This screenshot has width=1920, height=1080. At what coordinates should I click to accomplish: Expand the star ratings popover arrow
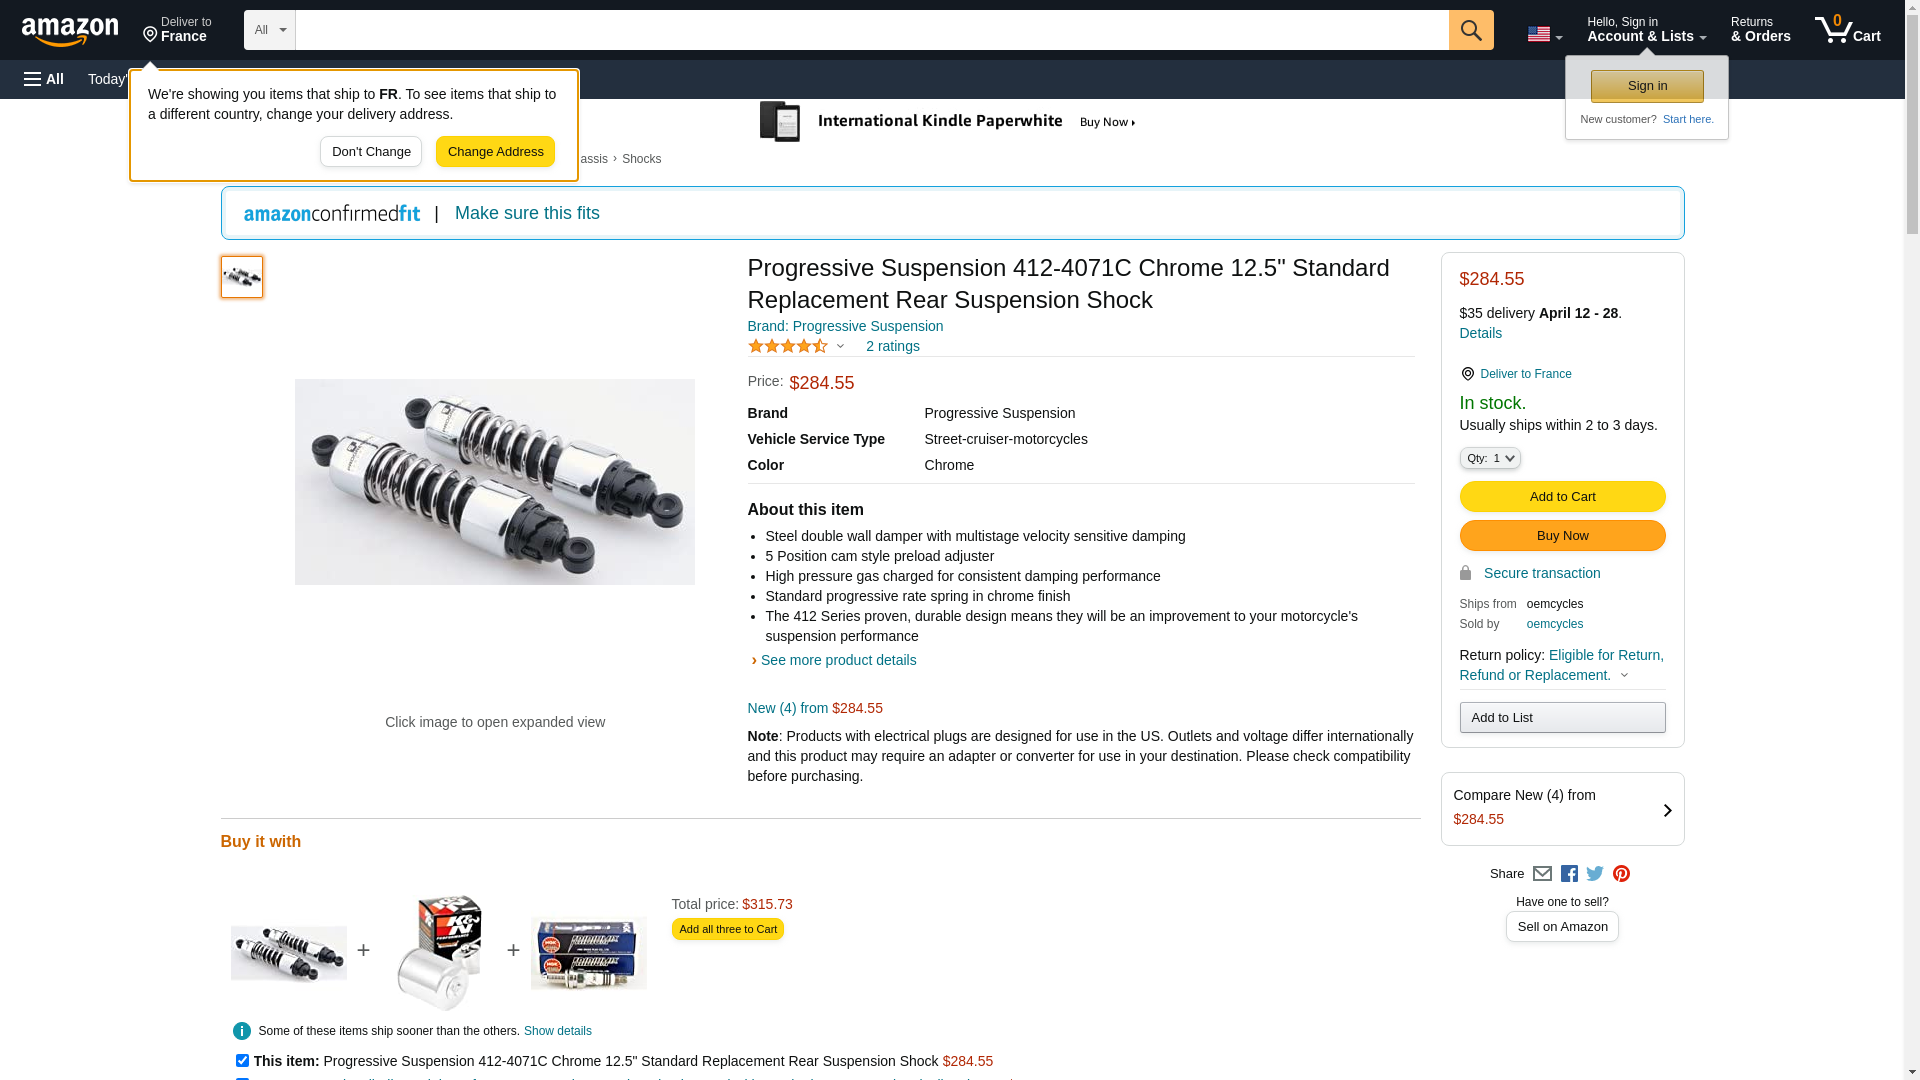(840, 347)
